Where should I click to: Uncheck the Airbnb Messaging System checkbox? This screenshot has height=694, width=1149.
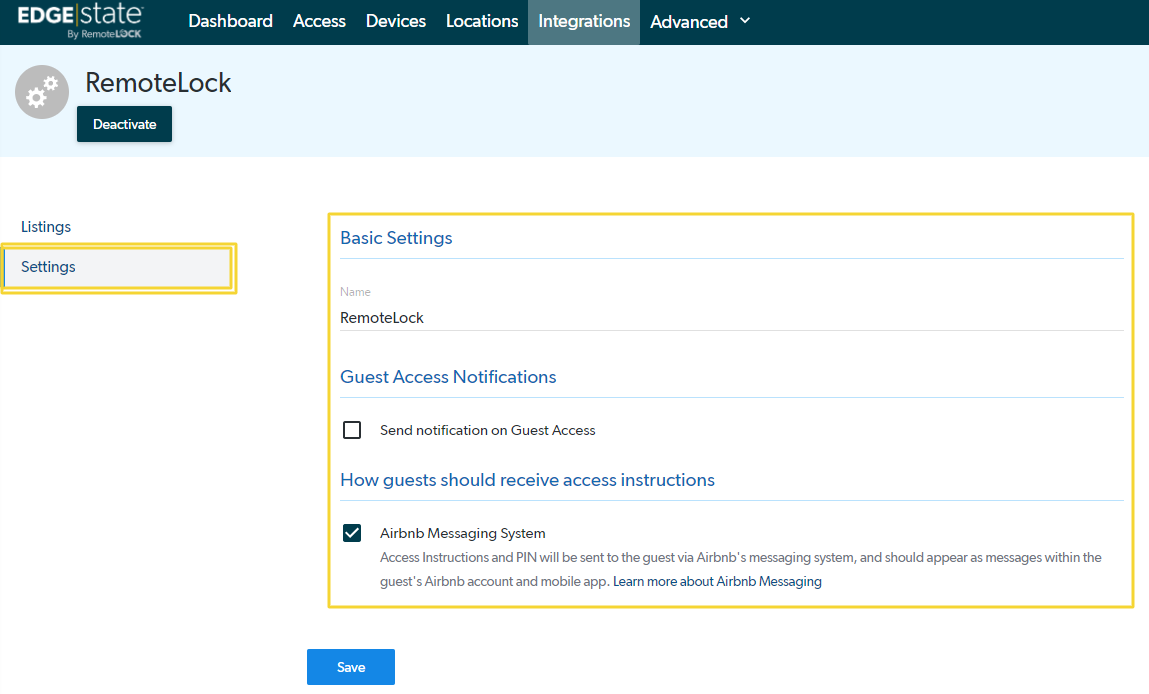click(x=352, y=533)
